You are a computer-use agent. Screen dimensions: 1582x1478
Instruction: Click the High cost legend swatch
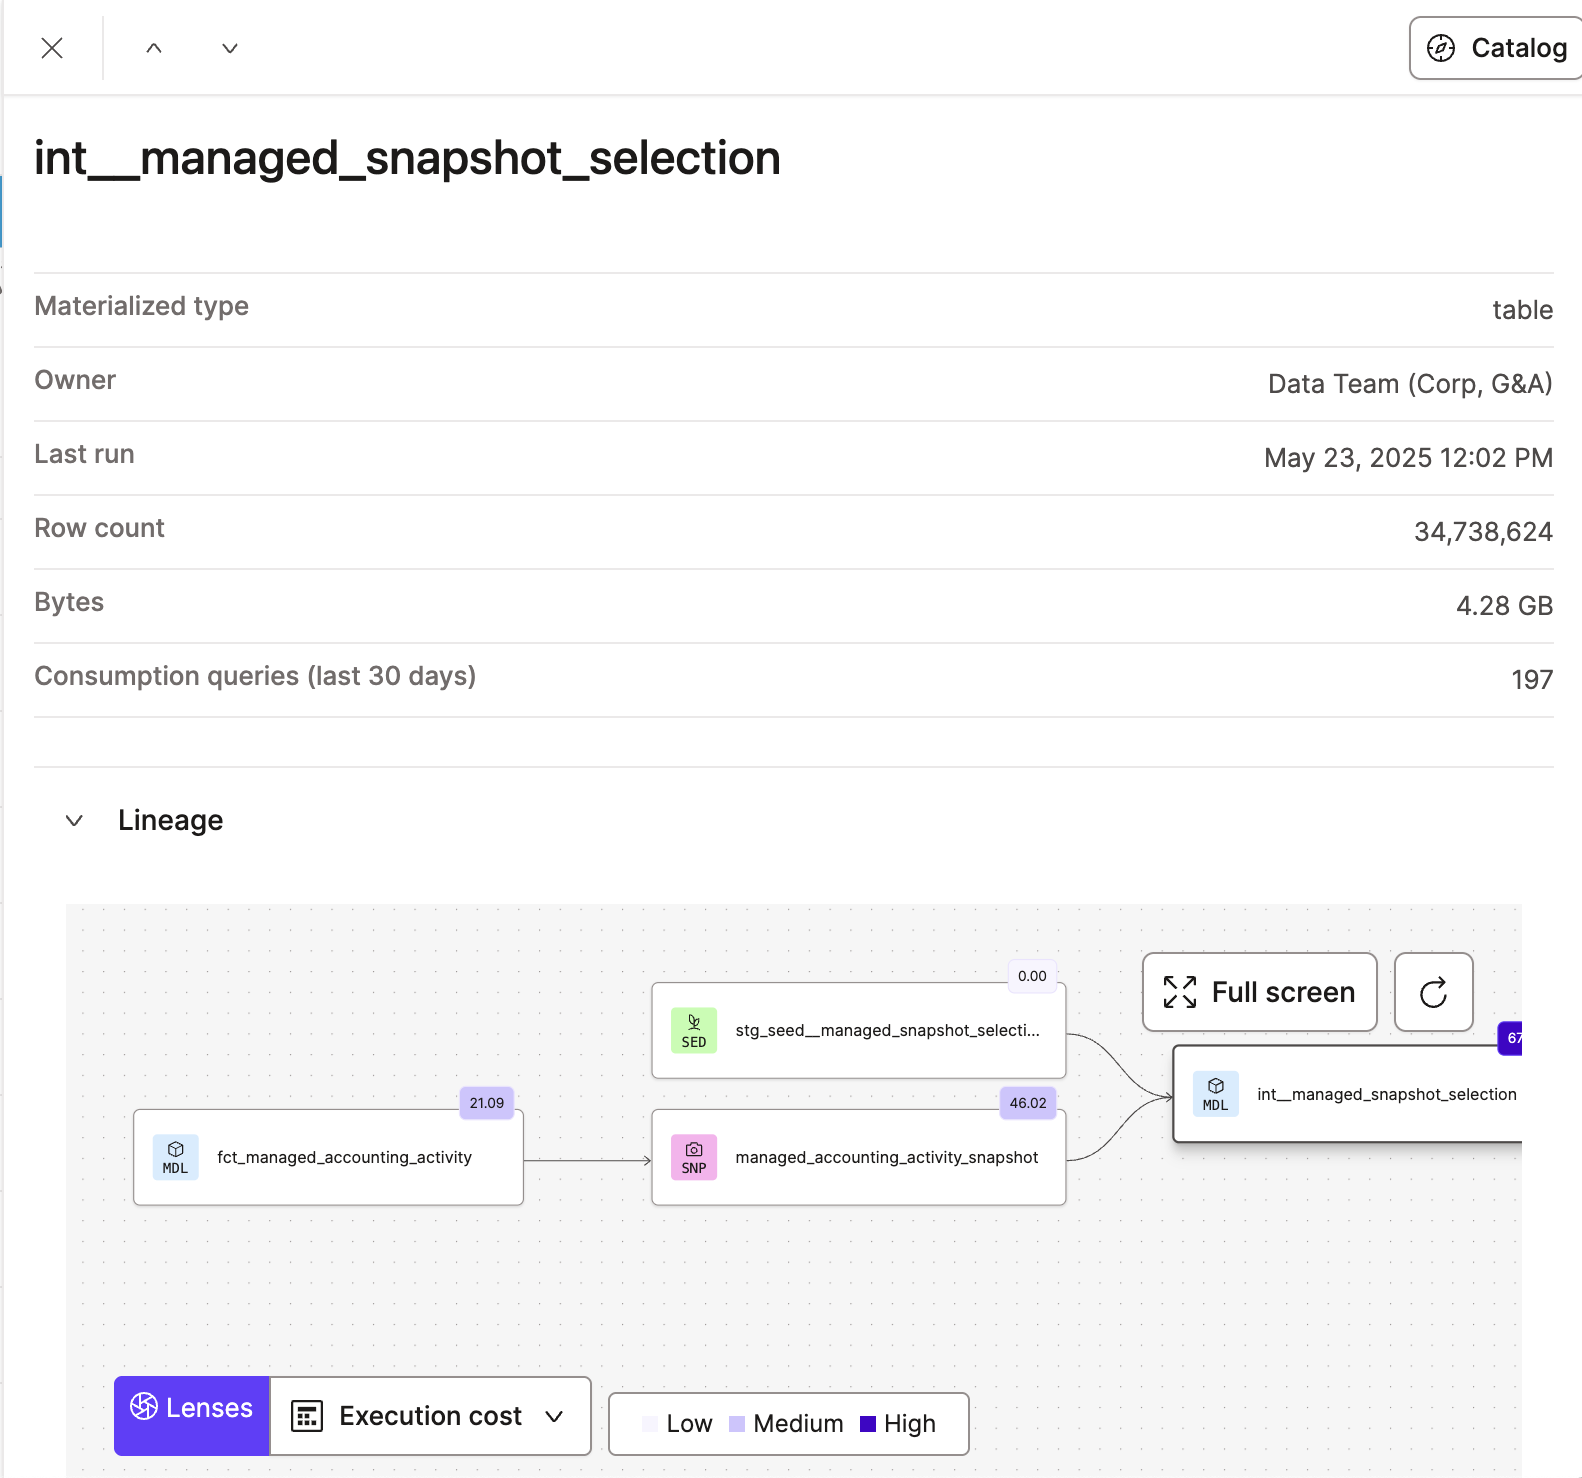(x=868, y=1423)
